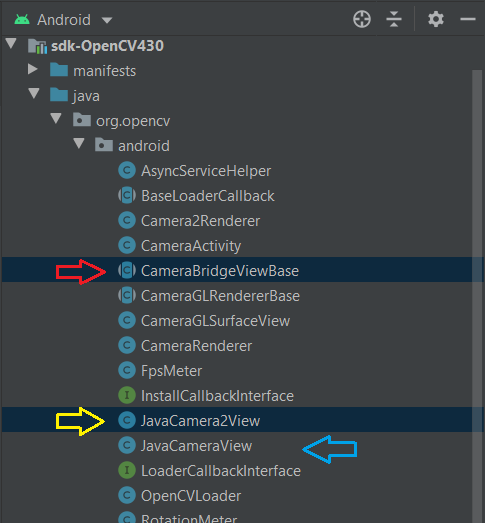Collapse the org.opencv package arrow
This screenshot has width=485, height=523.
56,119
